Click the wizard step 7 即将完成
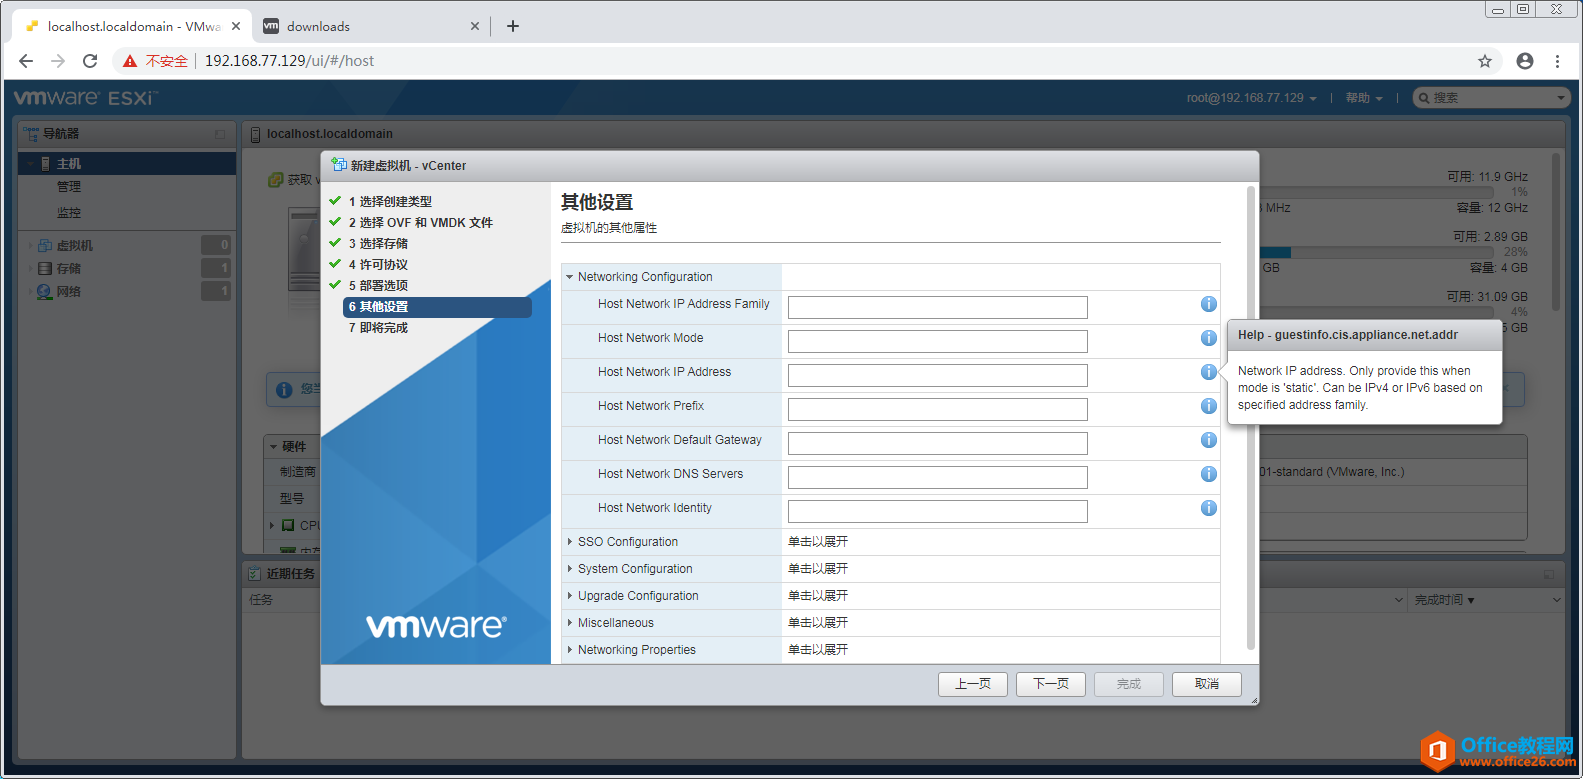1583x779 pixels. tap(378, 328)
